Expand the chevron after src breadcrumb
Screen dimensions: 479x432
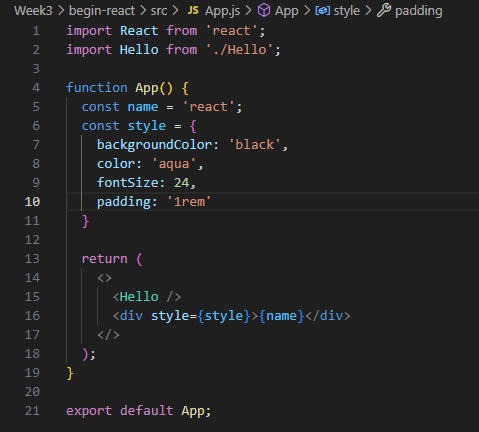[x=175, y=11]
